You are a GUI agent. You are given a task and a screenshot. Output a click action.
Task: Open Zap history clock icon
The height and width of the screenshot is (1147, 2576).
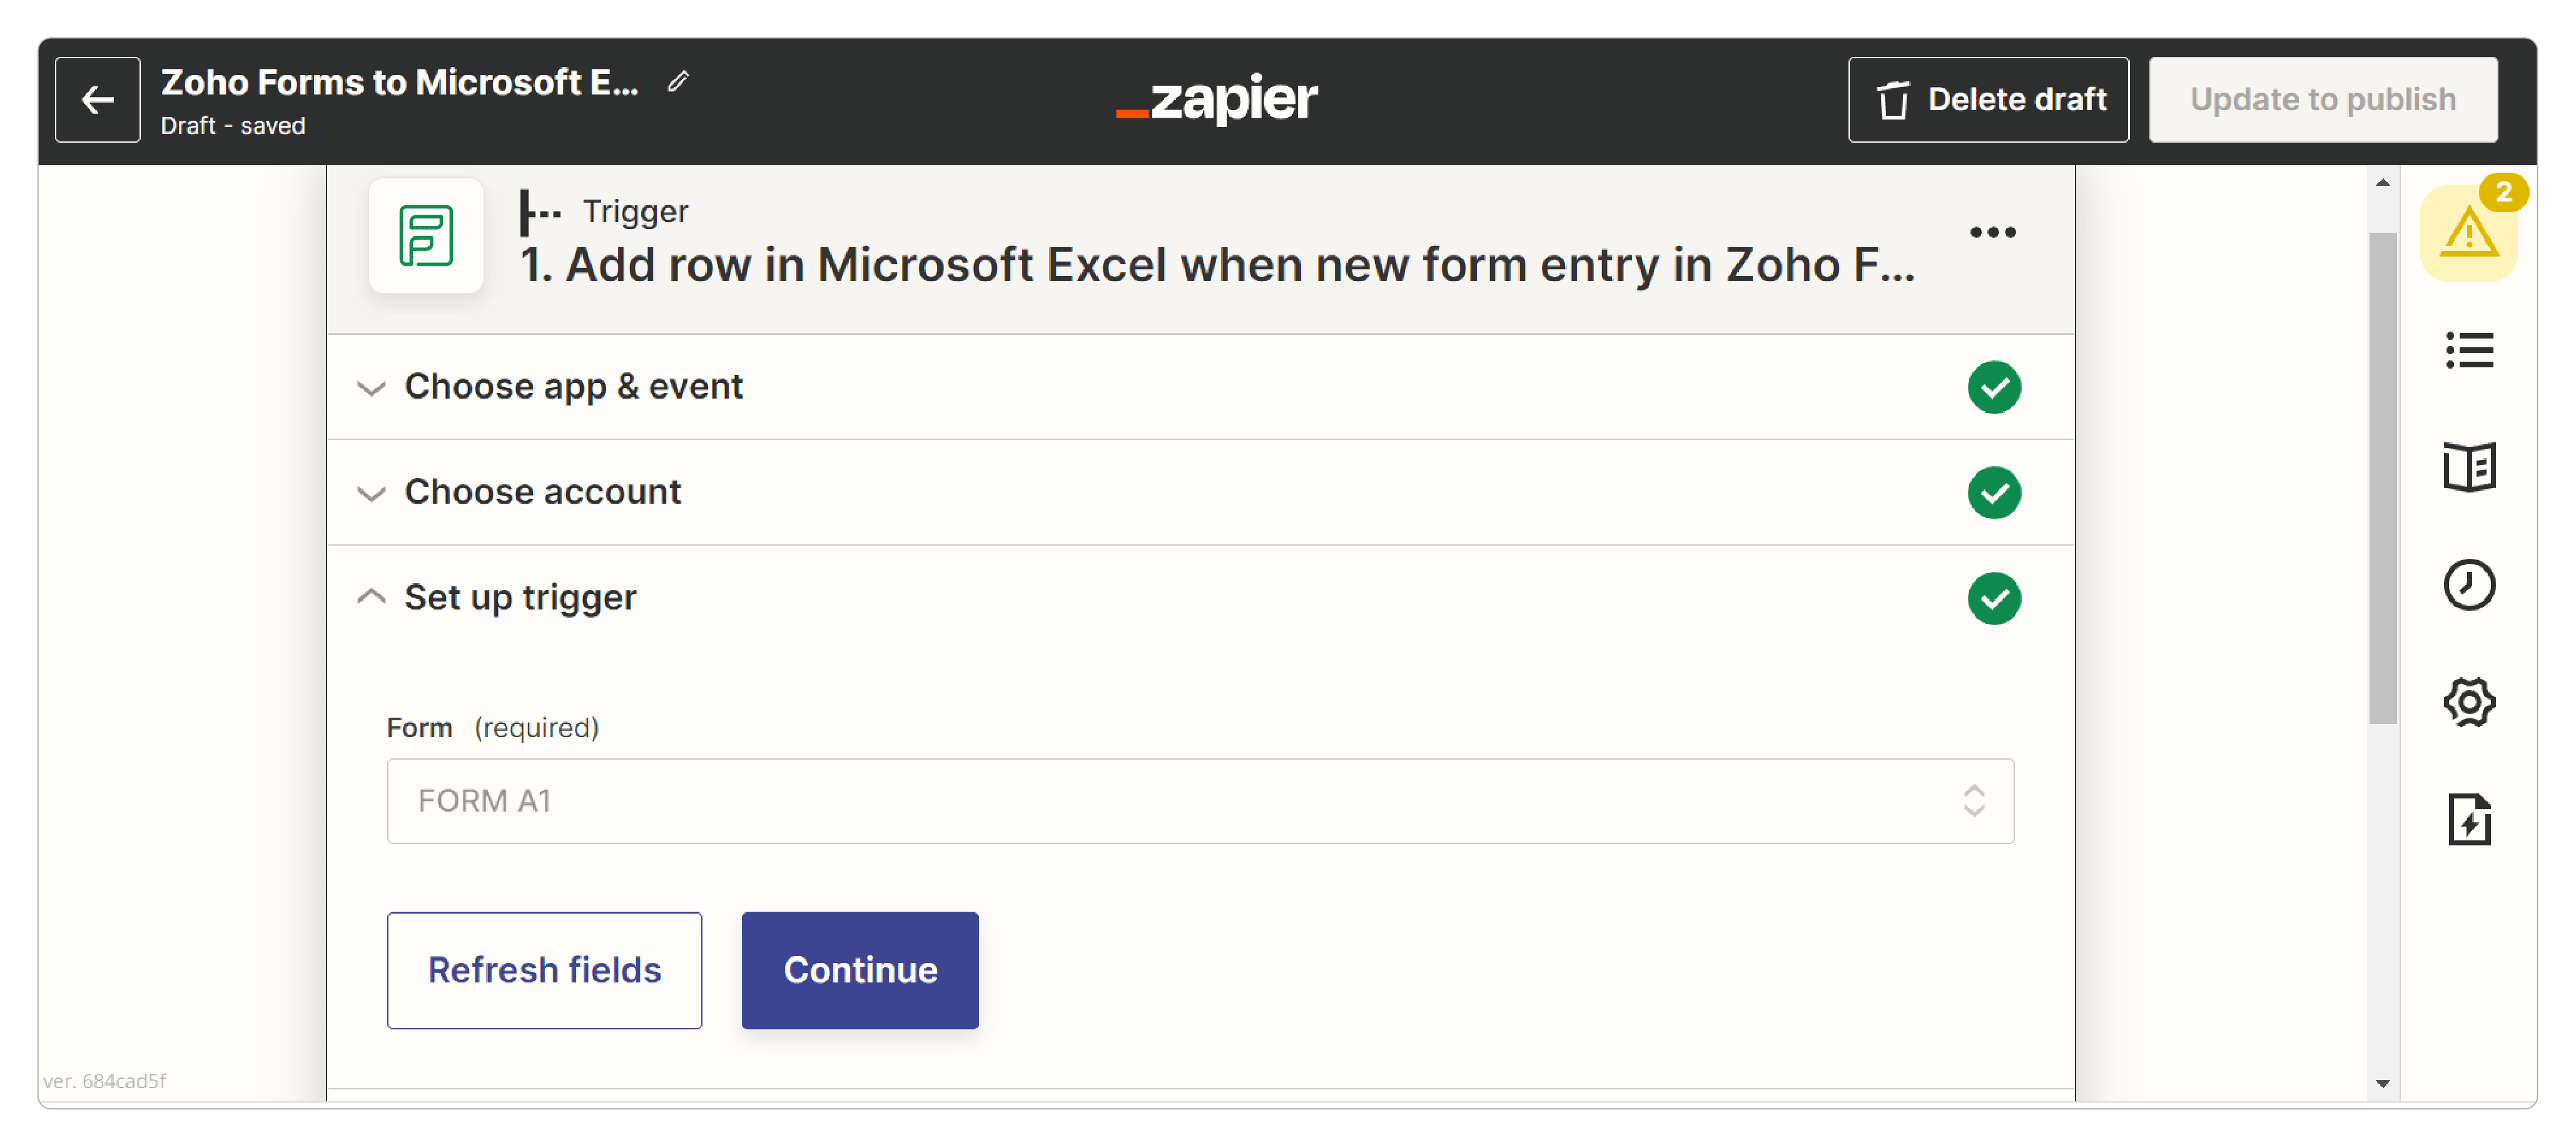[2468, 584]
